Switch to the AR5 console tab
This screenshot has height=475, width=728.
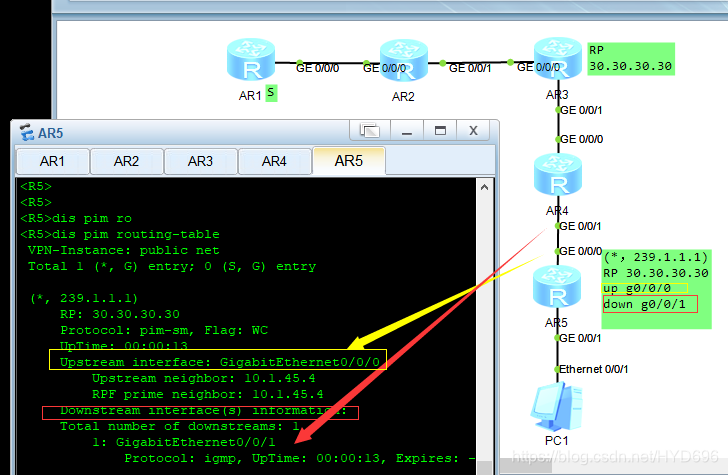[x=349, y=161]
